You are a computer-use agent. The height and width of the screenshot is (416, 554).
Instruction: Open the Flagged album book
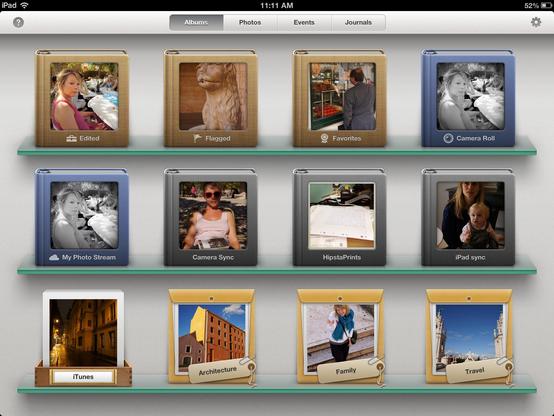pos(211,98)
